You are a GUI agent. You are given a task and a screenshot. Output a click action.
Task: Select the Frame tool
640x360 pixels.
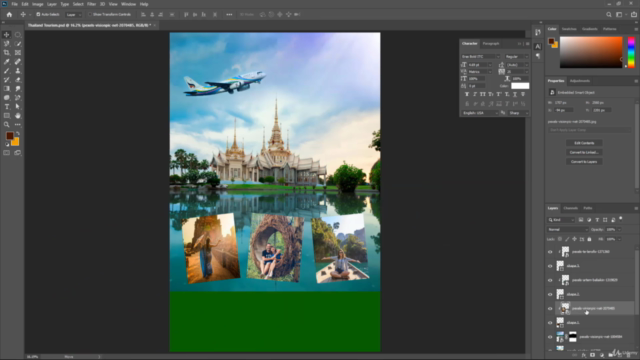click(x=18, y=53)
